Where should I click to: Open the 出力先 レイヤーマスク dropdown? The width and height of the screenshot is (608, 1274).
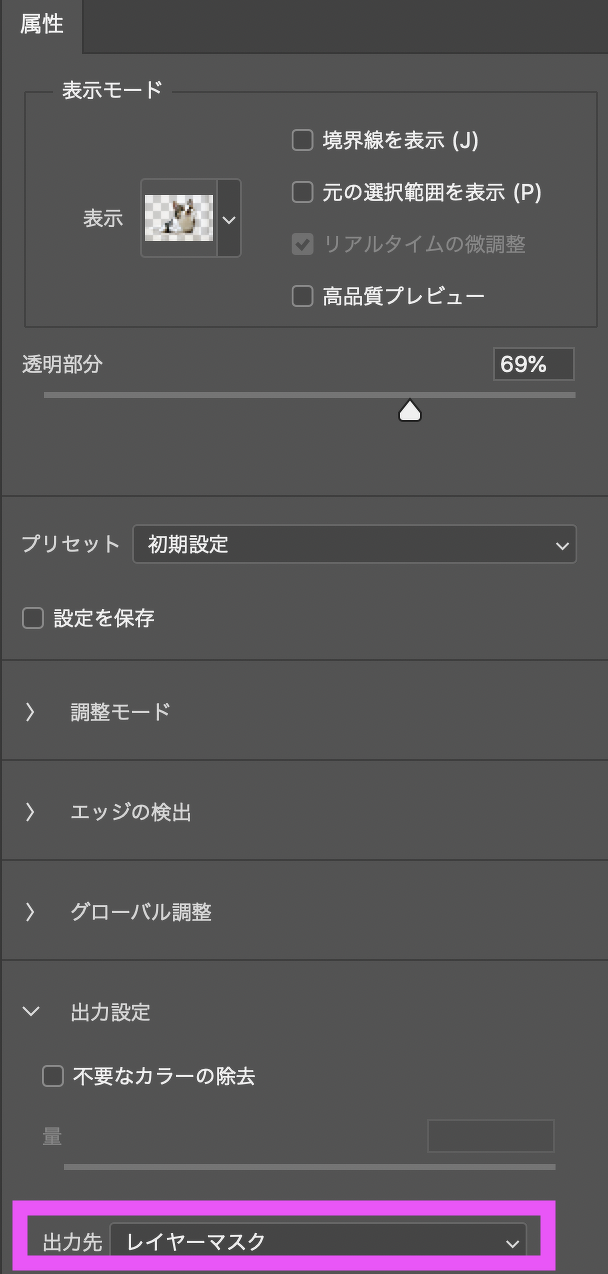tap(318, 1243)
